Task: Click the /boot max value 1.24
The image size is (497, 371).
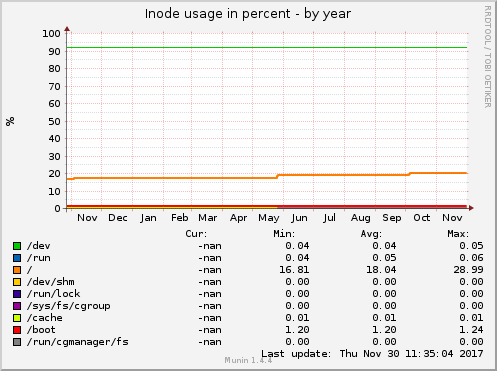Action: click(471, 330)
